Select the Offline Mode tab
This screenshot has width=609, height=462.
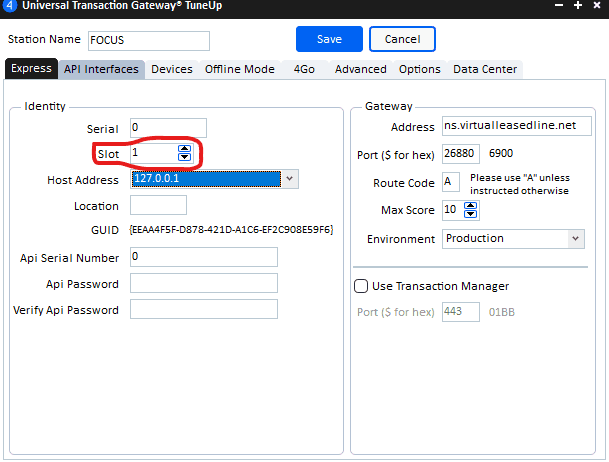click(x=240, y=69)
